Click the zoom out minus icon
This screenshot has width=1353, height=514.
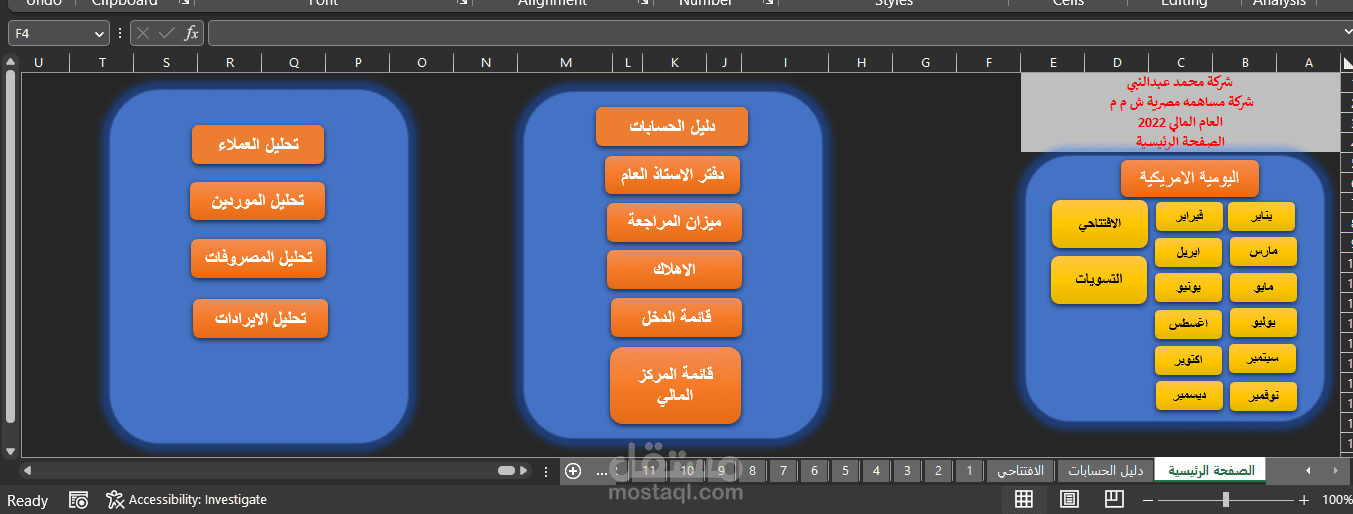(x=1149, y=500)
